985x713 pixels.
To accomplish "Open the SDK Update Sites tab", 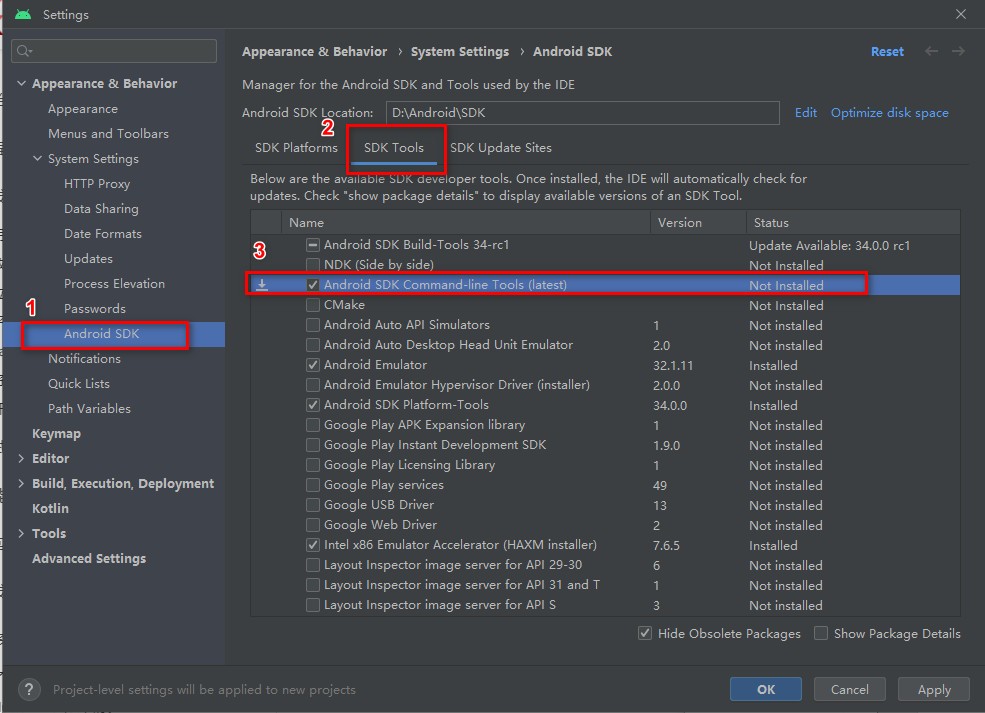I will pos(500,148).
